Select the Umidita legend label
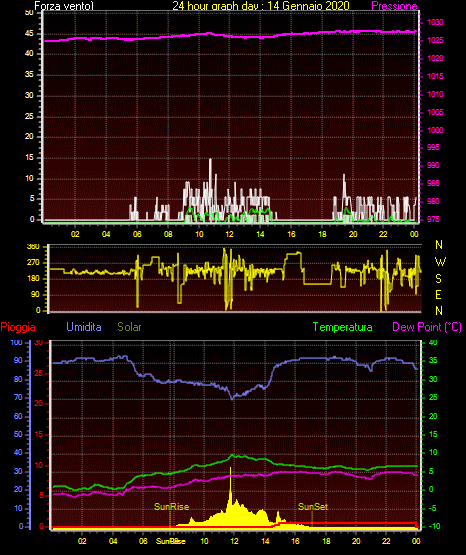The width and height of the screenshot is (466, 555). 84,327
